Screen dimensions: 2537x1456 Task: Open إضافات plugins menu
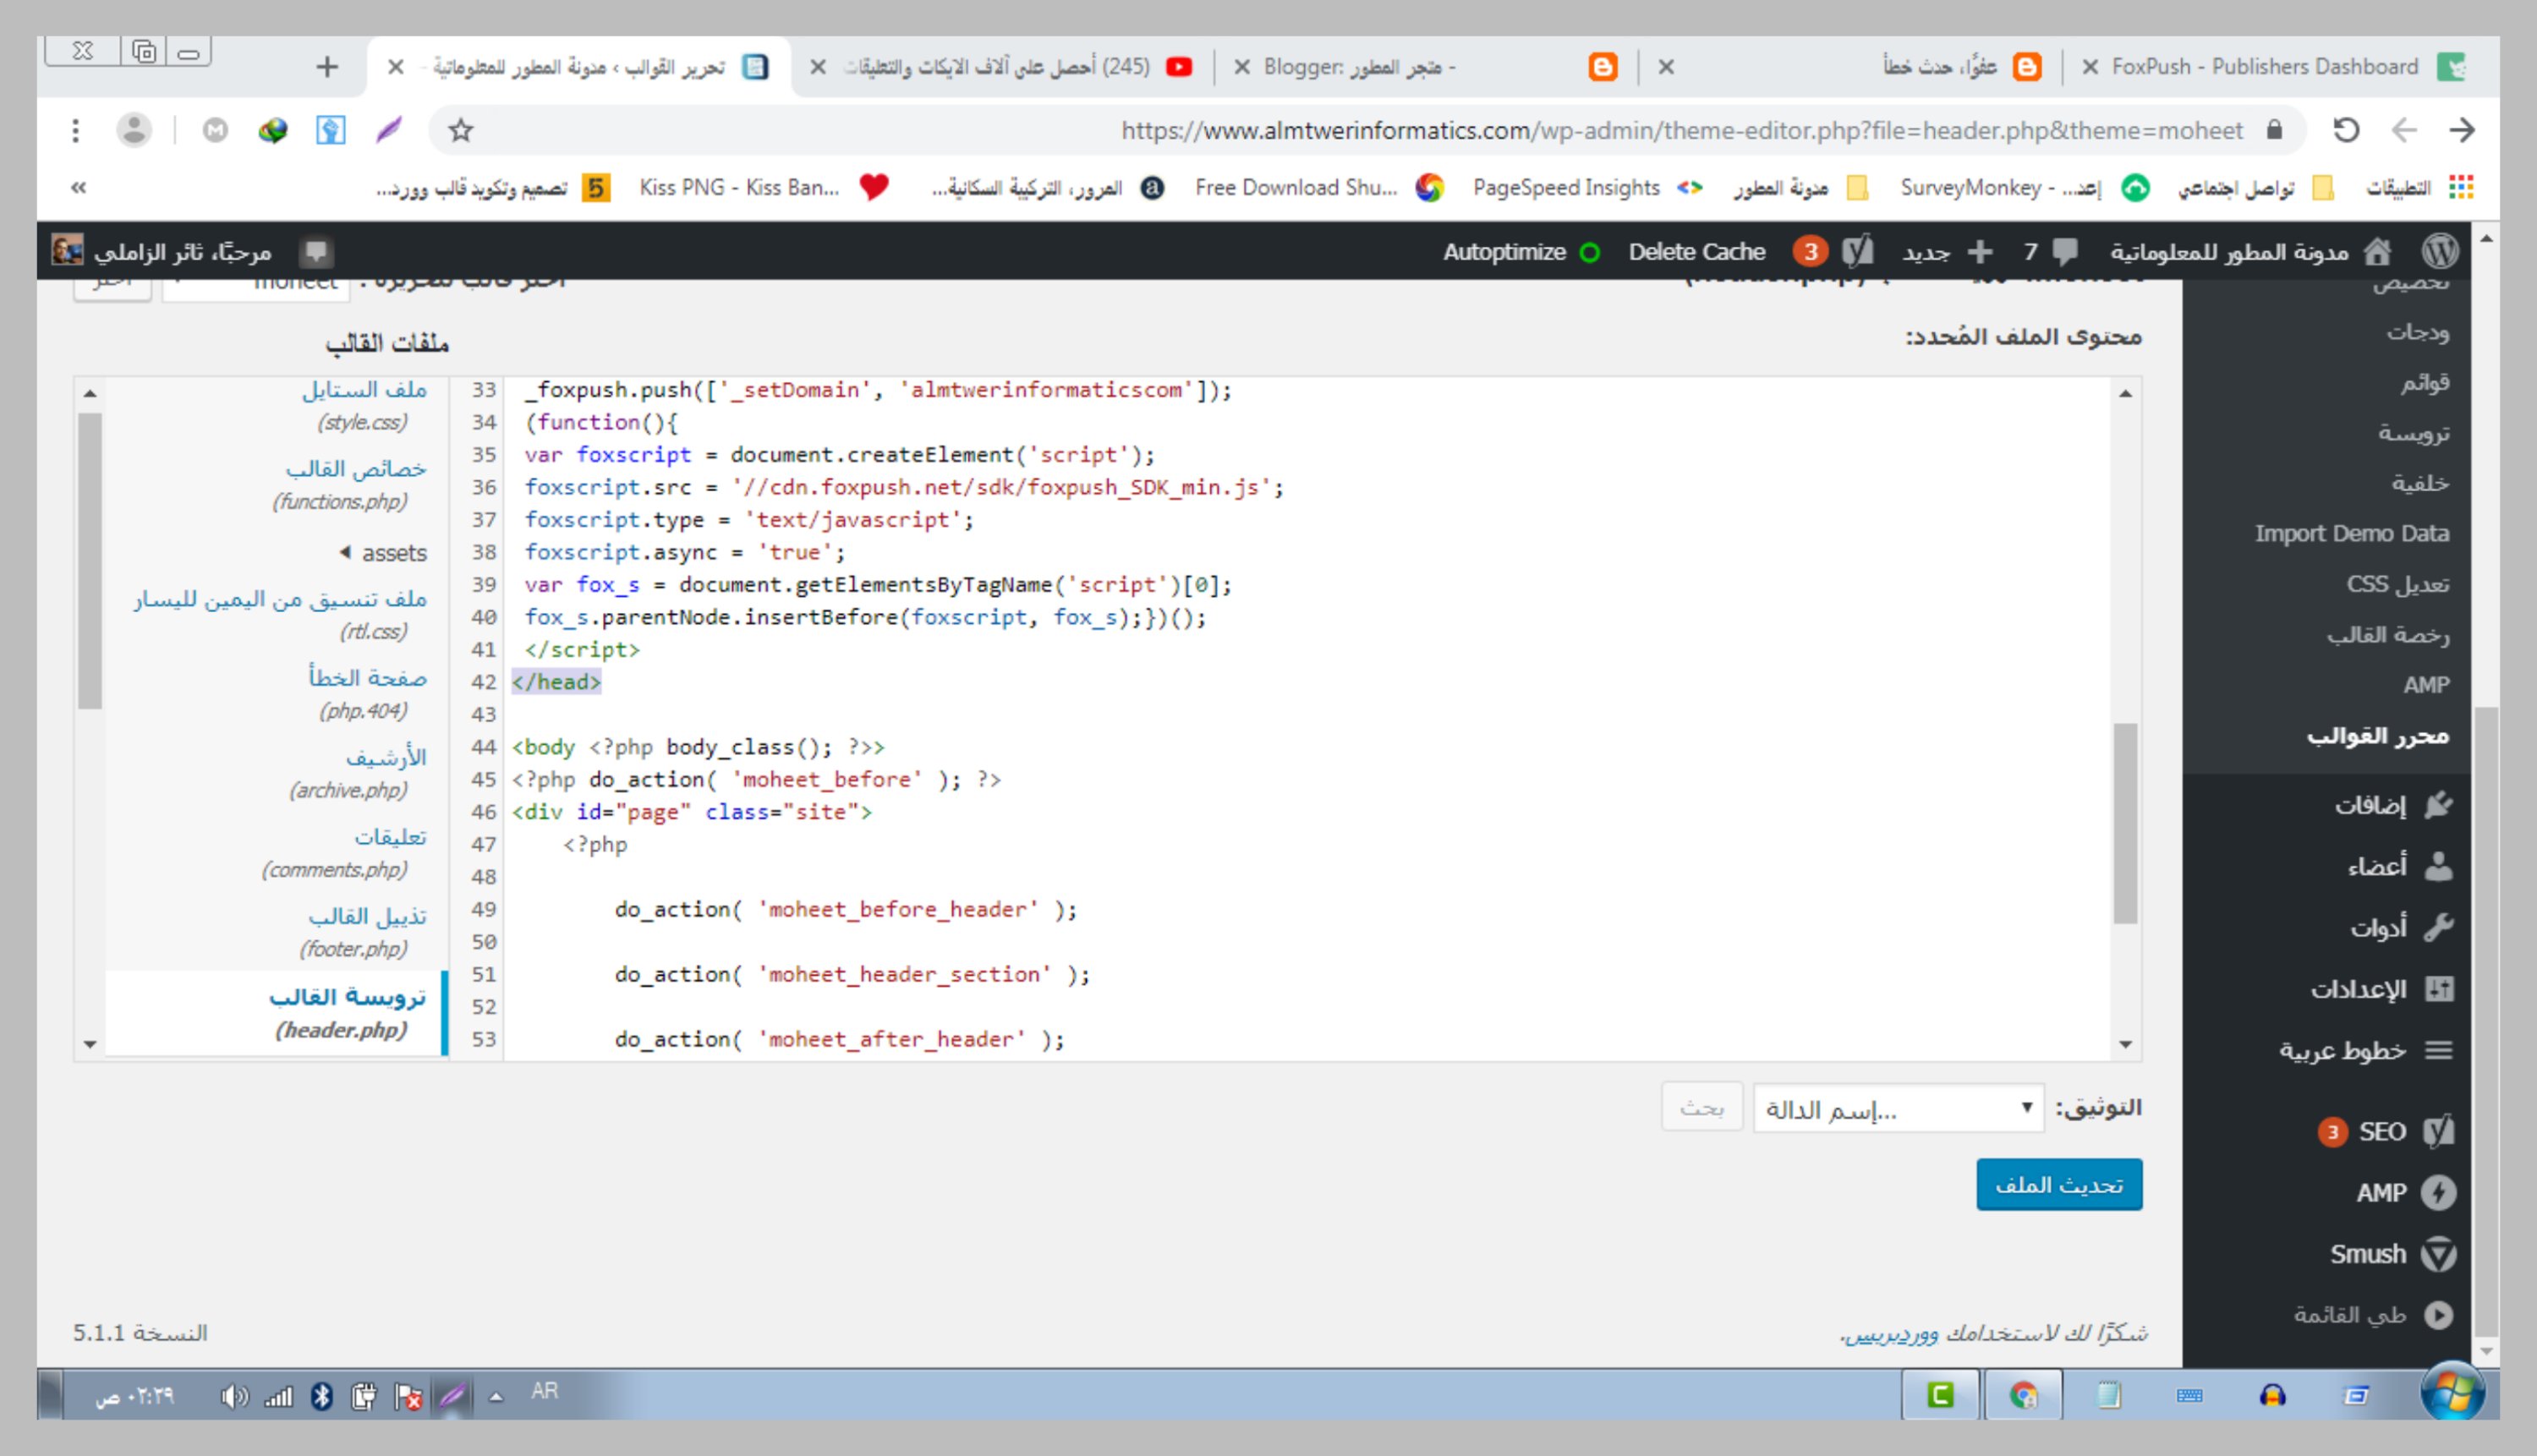(2392, 805)
